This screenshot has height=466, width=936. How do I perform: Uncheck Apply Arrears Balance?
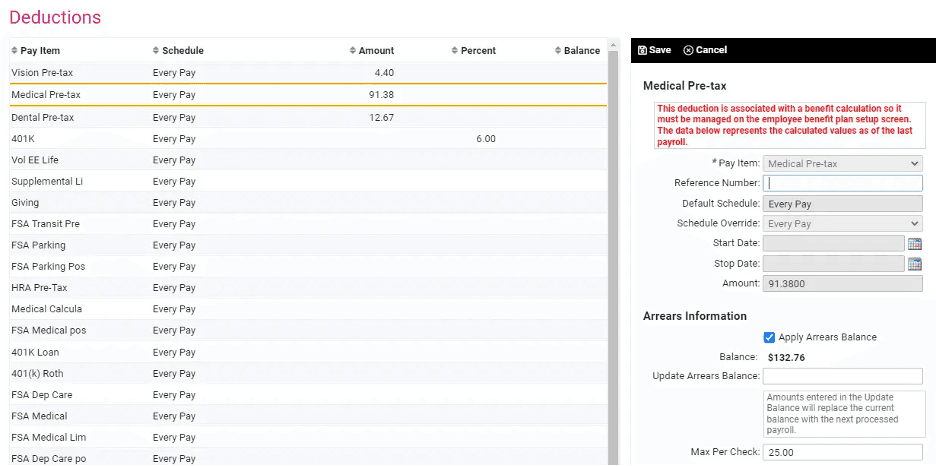(769, 337)
